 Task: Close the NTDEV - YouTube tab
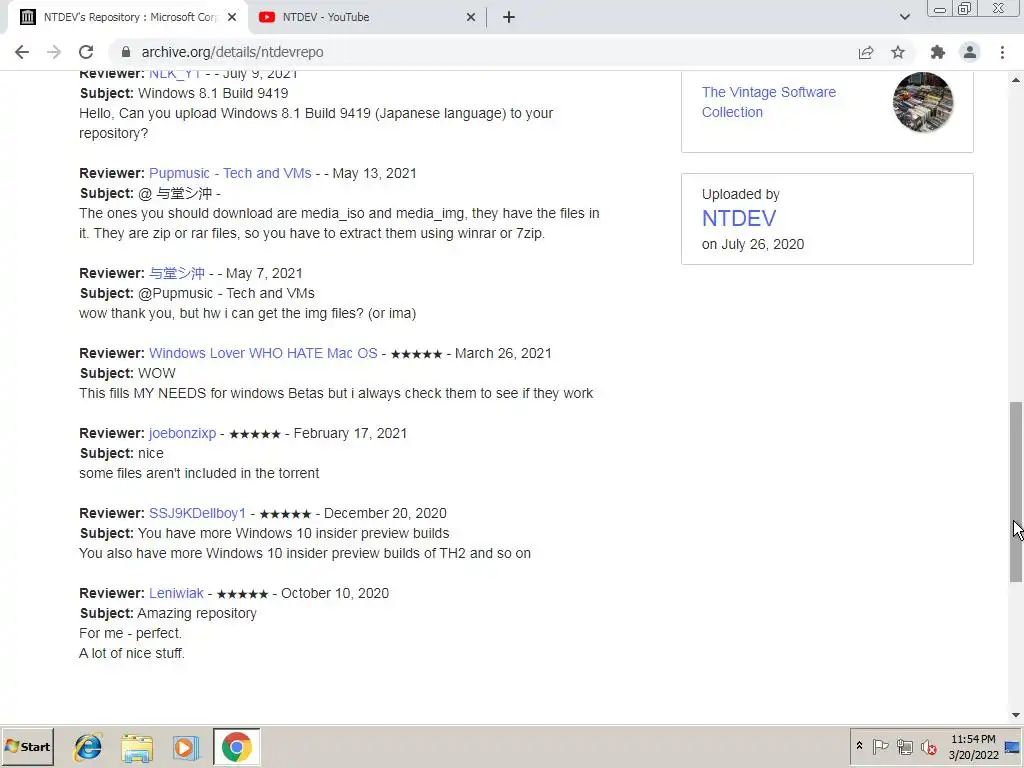(471, 18)
